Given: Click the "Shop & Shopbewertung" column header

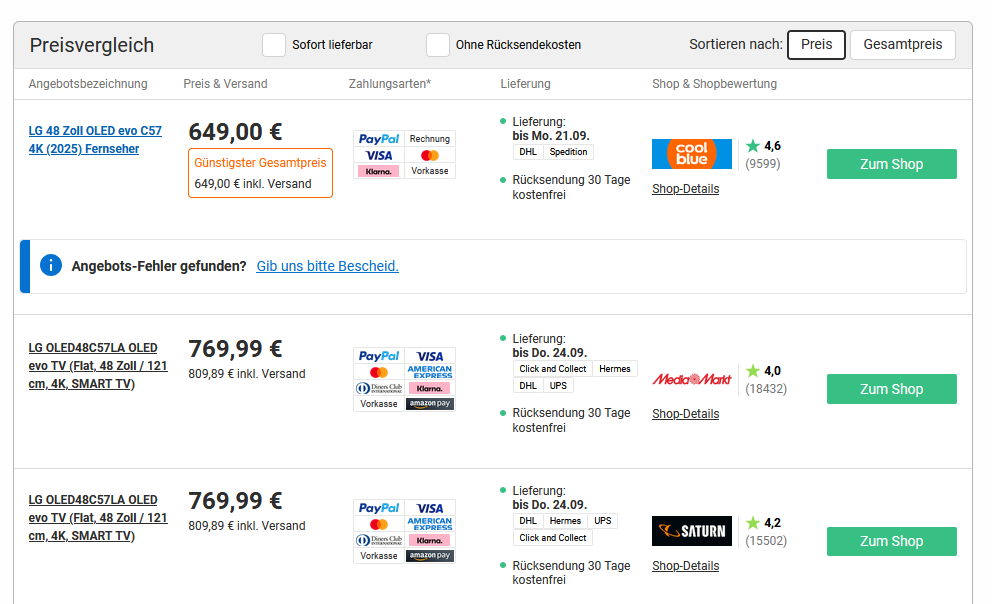Looking at the screenshot, I should click(714, 83).
